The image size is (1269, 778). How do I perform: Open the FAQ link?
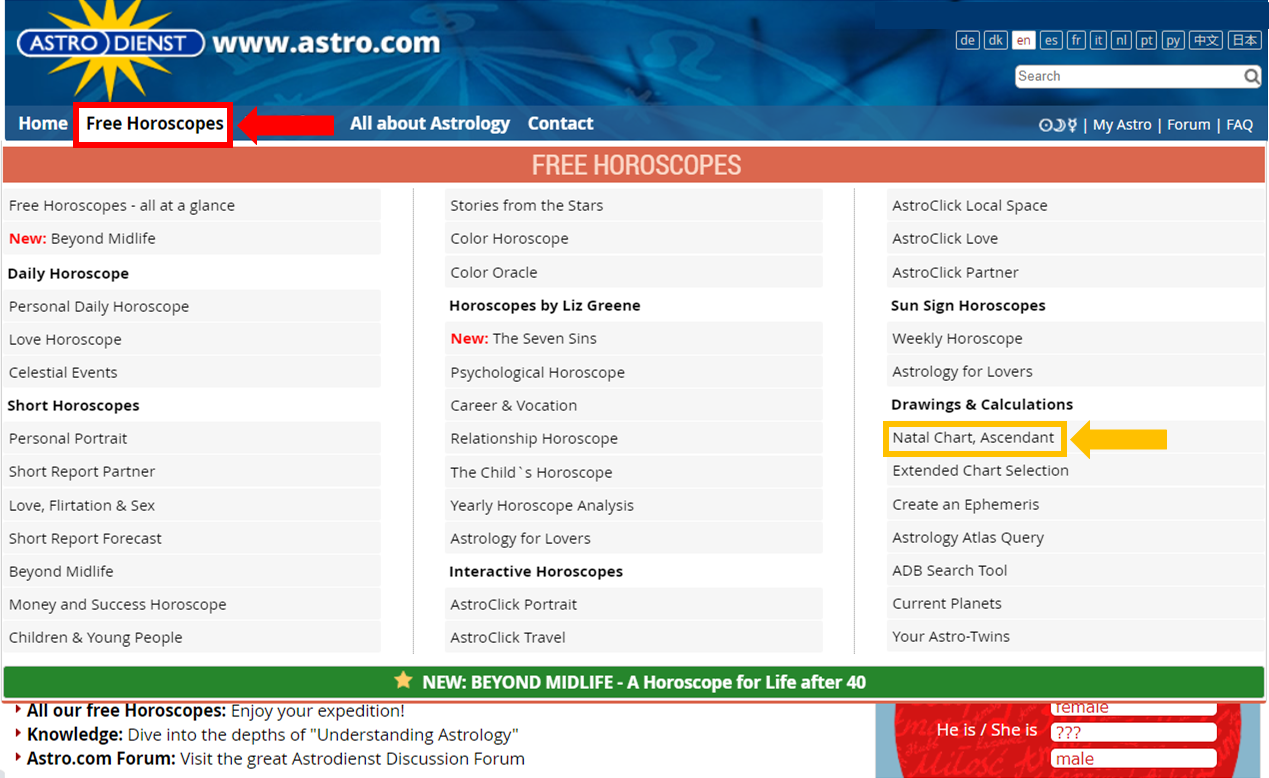click(x=1240, y=125)
